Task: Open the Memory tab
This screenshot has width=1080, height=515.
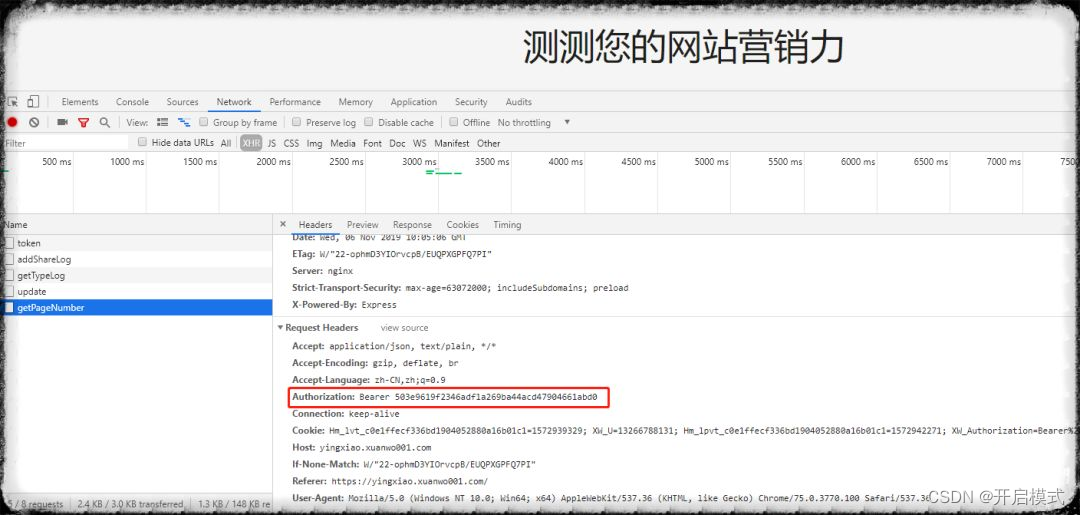Action: [355, 102]
